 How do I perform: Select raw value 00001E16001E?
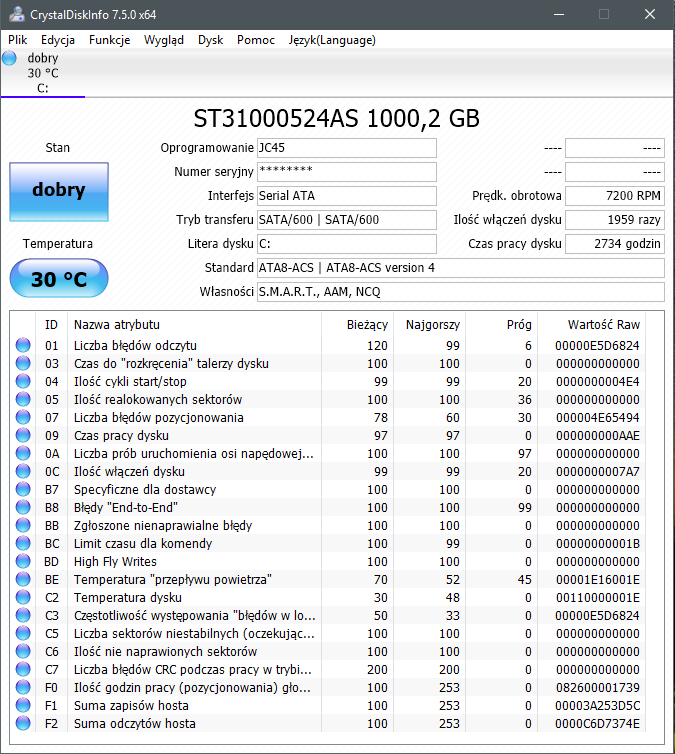(598, 579)
